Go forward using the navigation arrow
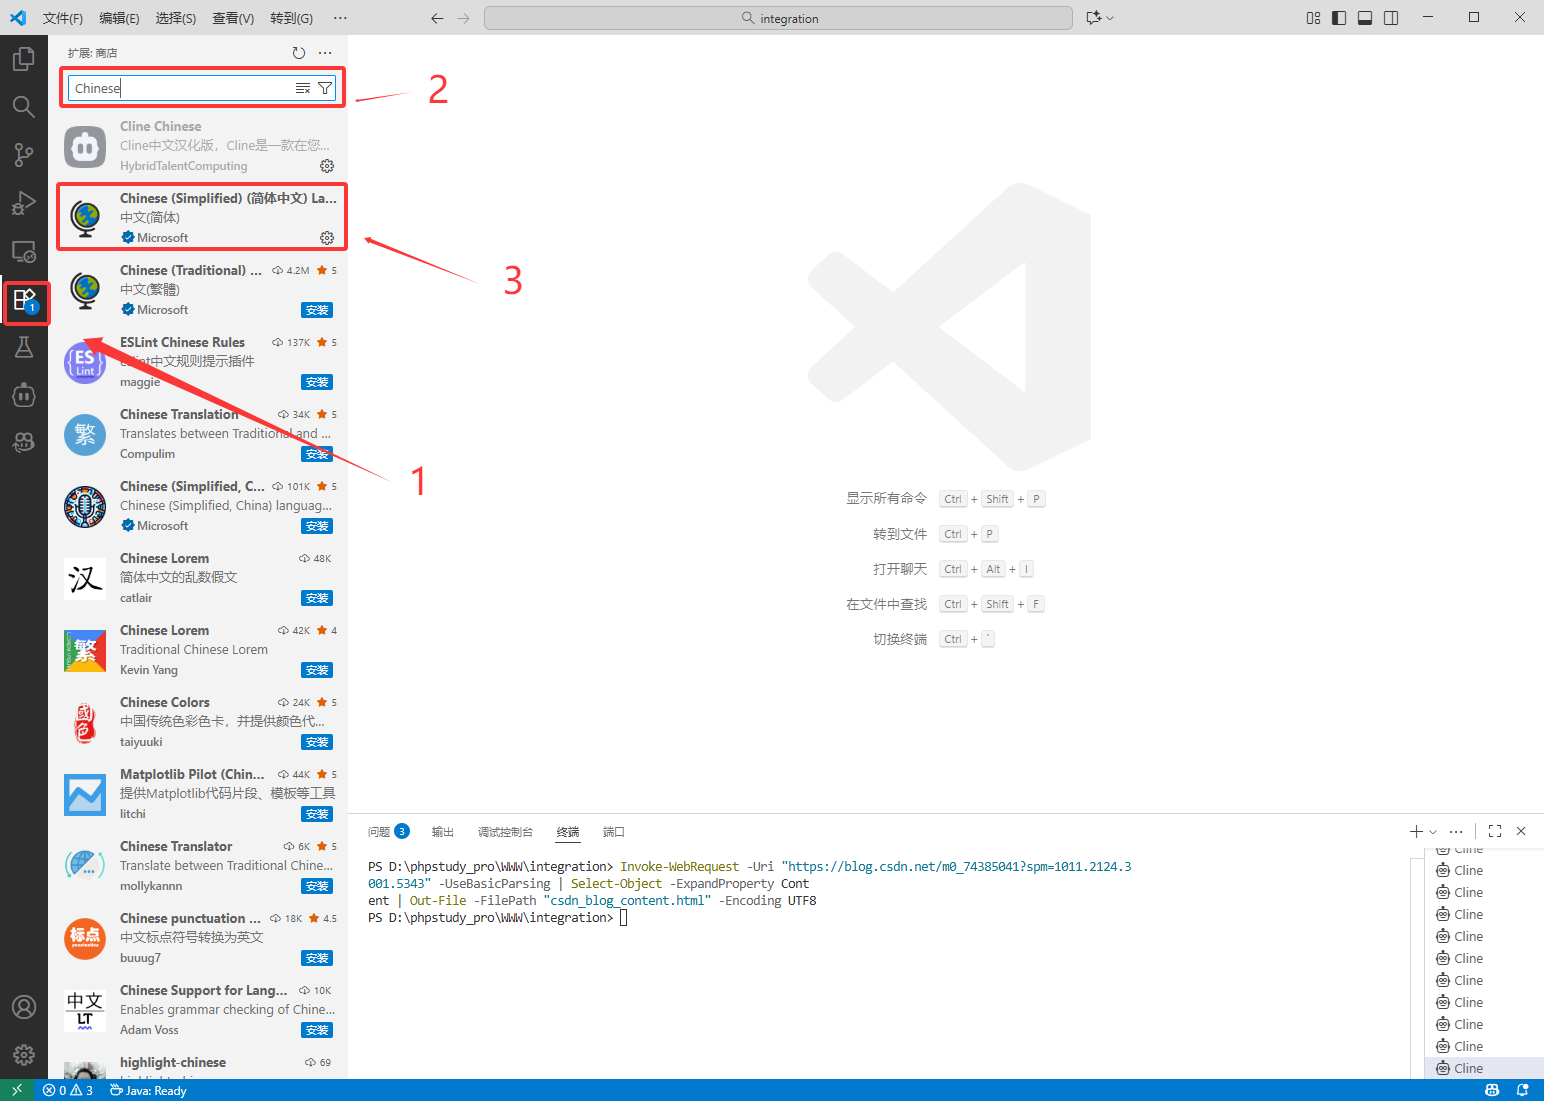Viewport: 1544px width, 1101px height. coord(463,18)
